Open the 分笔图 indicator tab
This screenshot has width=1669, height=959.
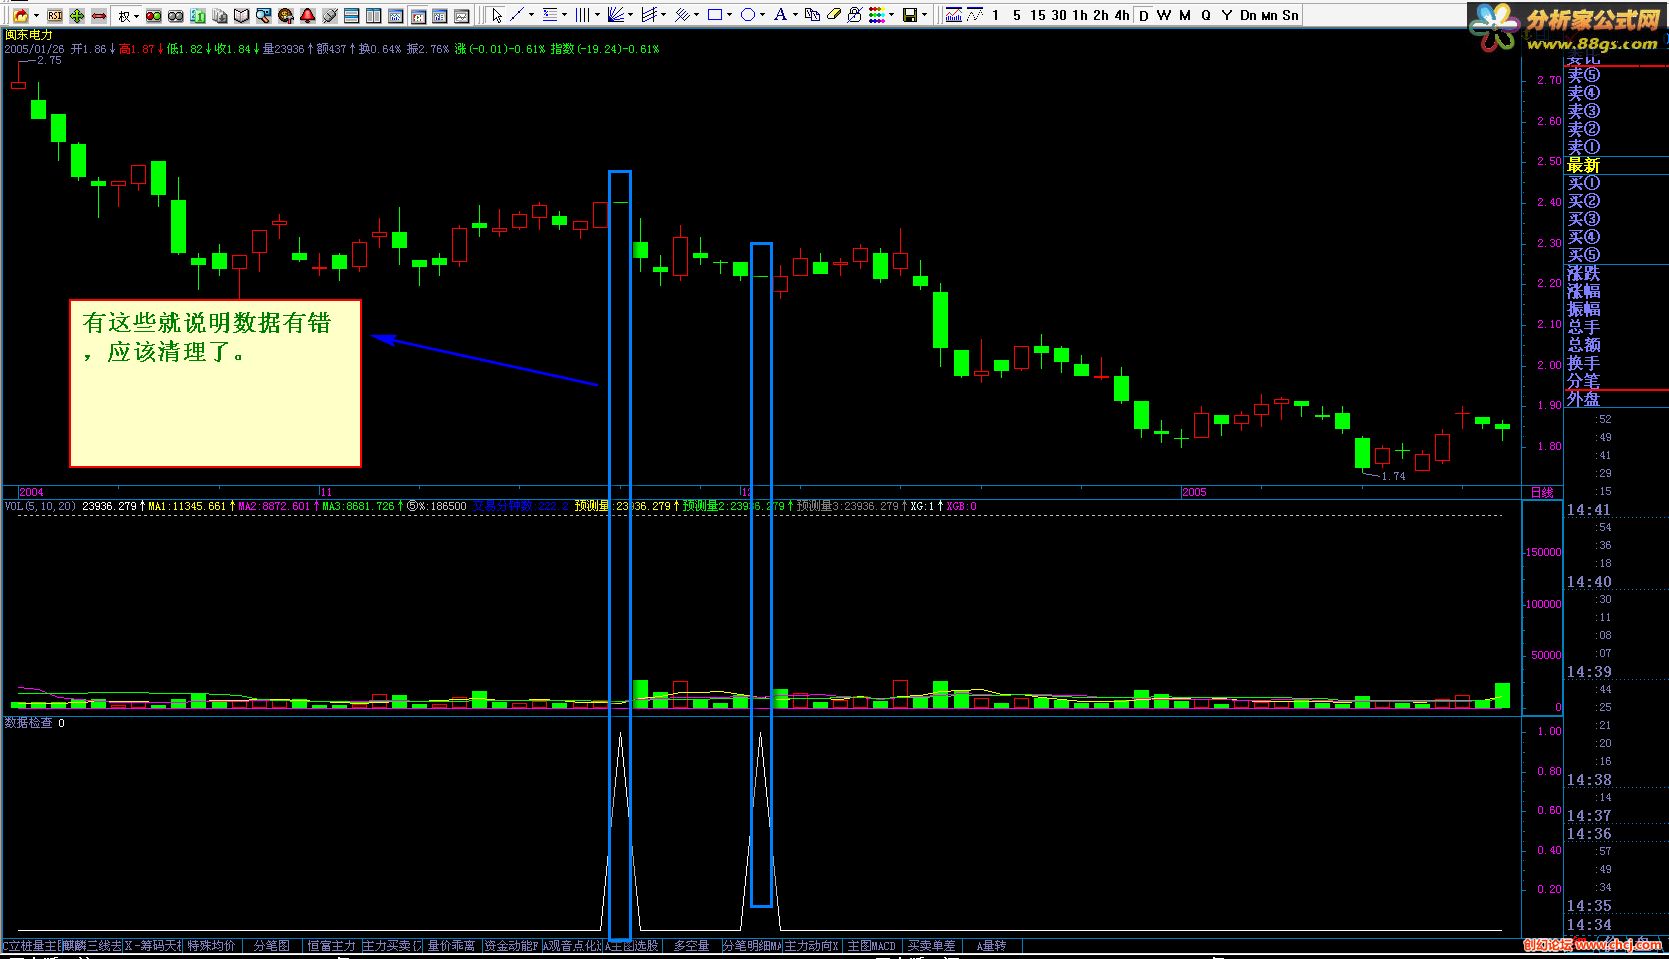click(x=271, y=945)
